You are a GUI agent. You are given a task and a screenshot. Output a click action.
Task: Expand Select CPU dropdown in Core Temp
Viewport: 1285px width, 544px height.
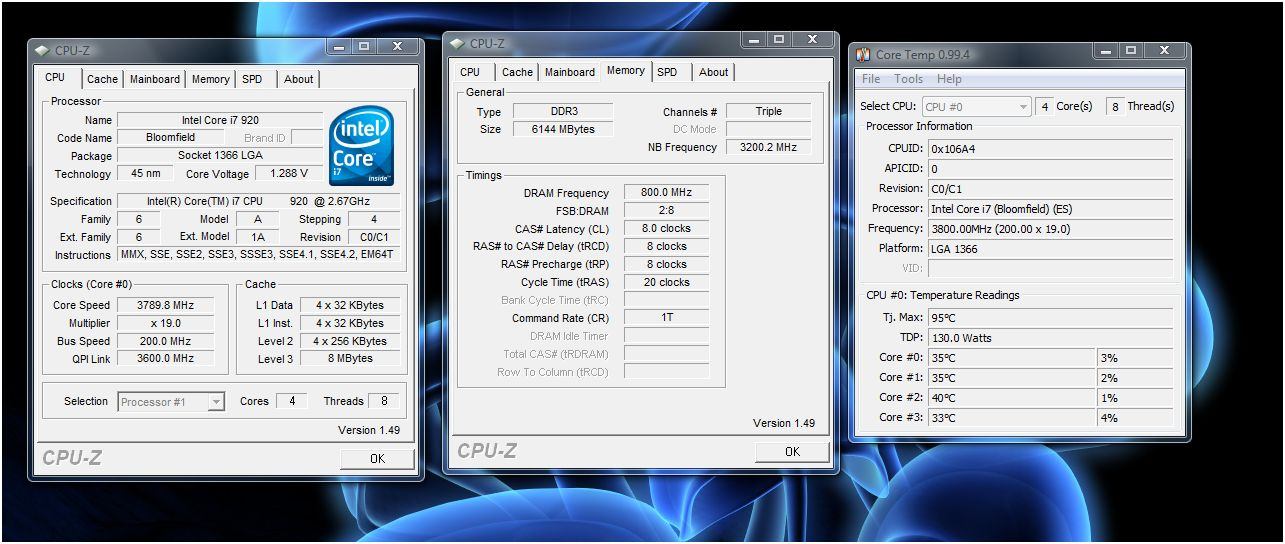point(976,106)
